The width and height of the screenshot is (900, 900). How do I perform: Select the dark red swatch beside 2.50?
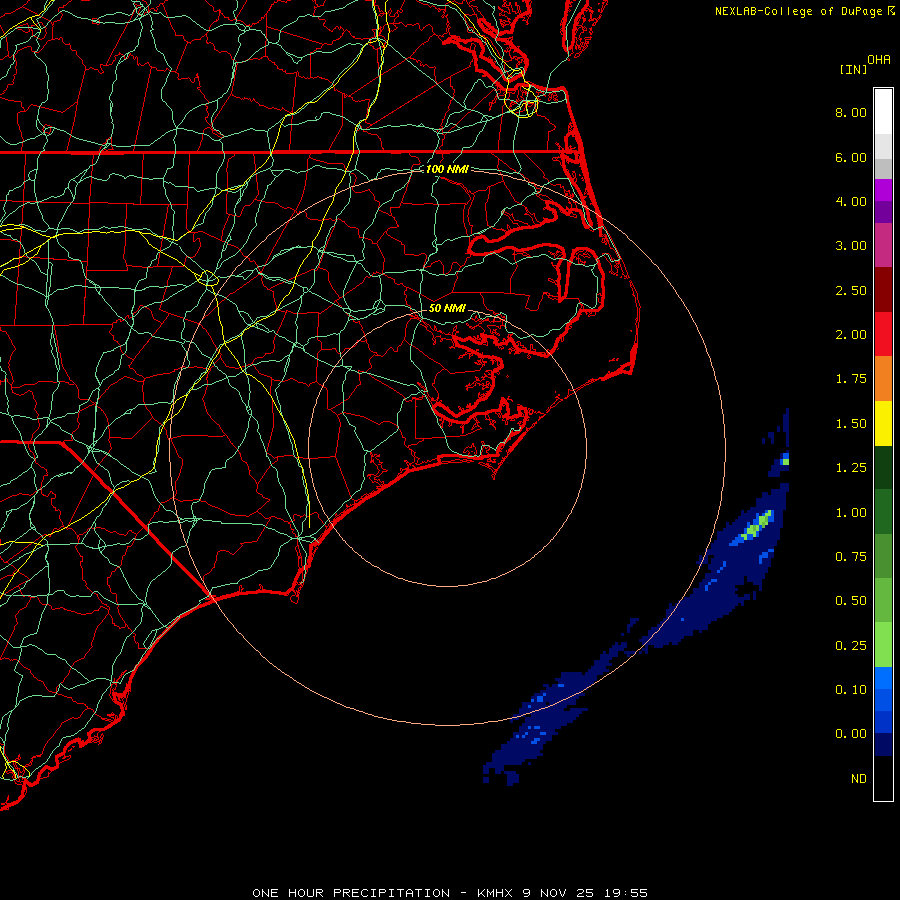pyautogui.click(x=883, y=290)
